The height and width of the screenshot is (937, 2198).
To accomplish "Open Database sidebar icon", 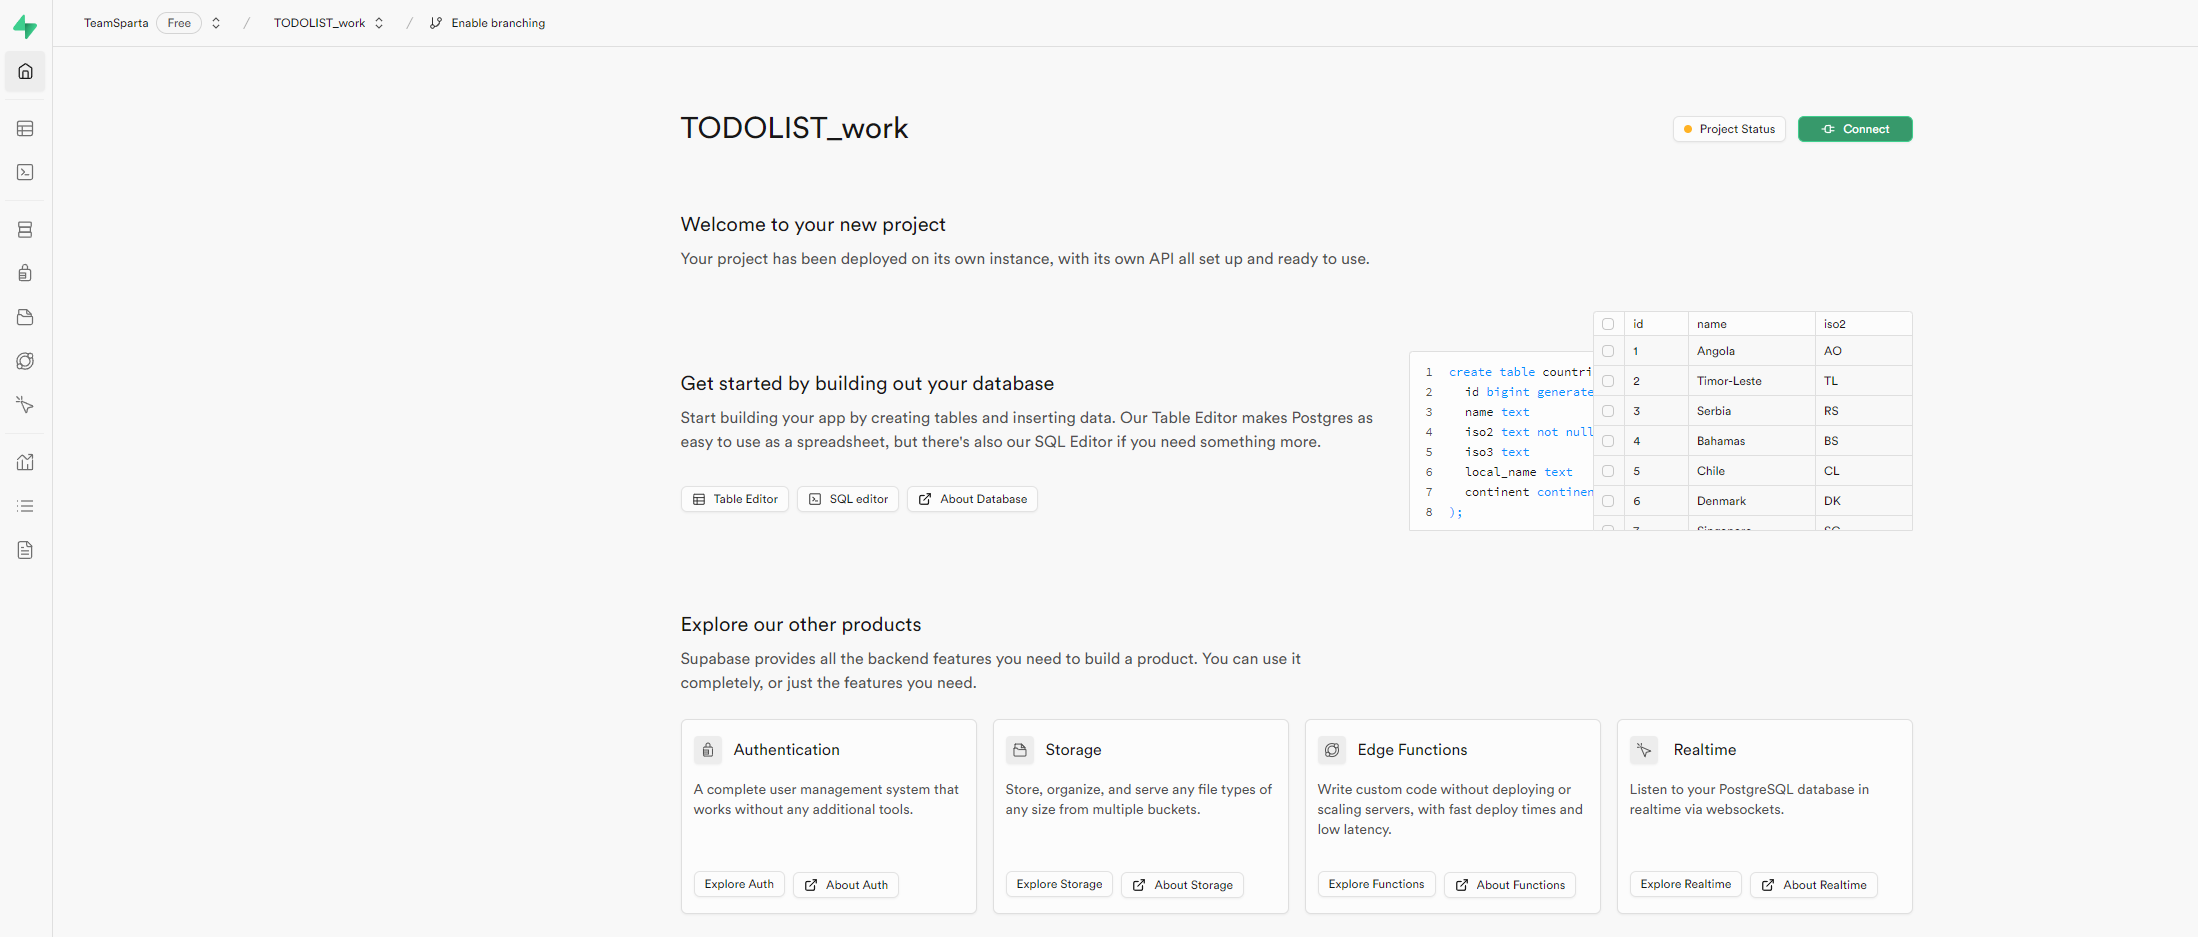I will pyautogui.click(x=25, y=230).
